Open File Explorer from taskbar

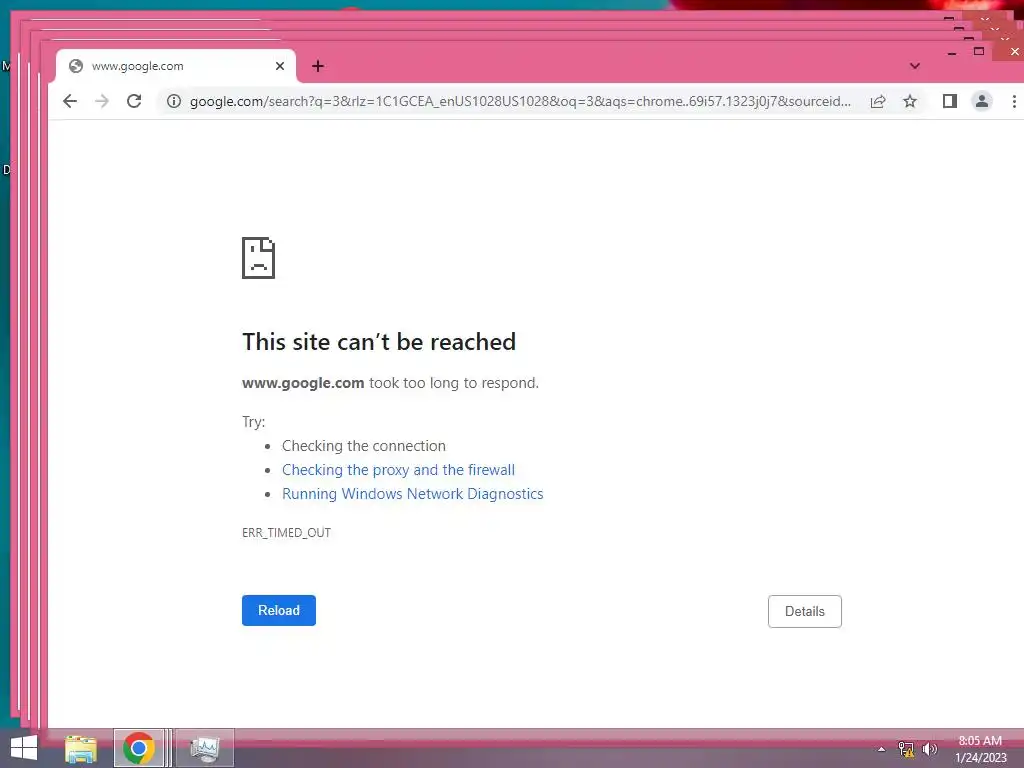tap(81, 748)
